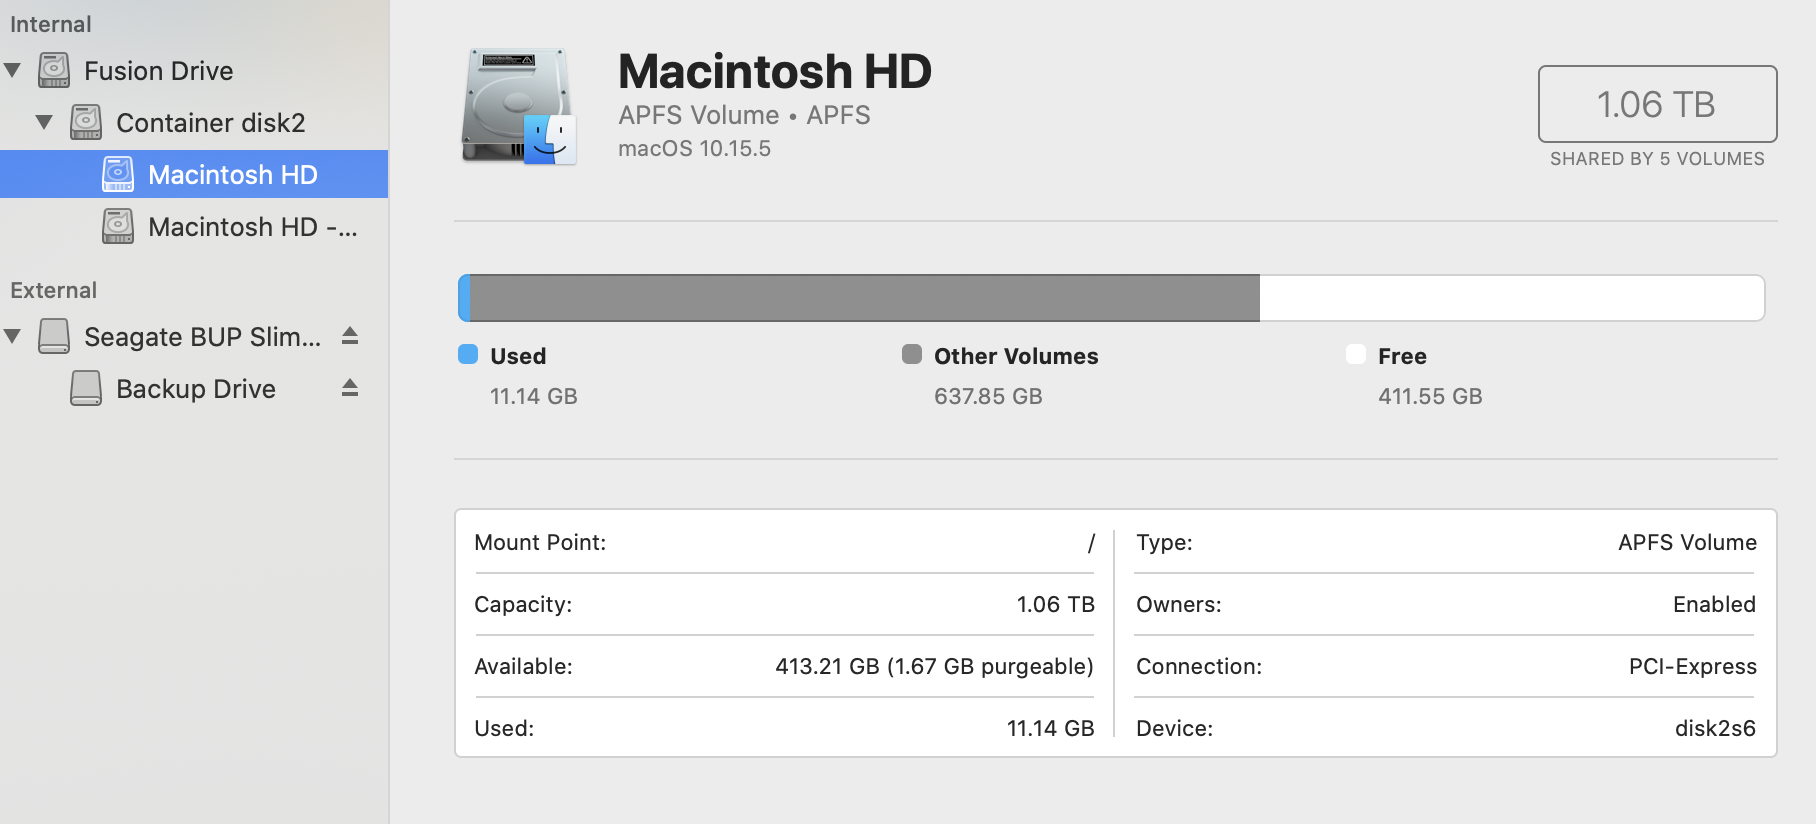
Task: Click the Fusion Drive disk icon
Action: (x=54, y=70)
